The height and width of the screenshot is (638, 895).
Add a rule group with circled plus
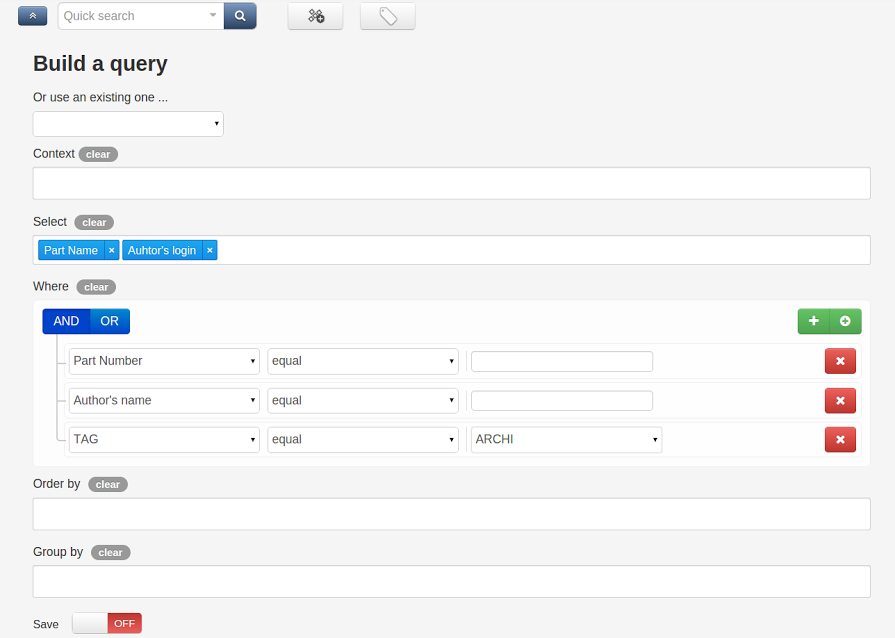tap(845, 321)
